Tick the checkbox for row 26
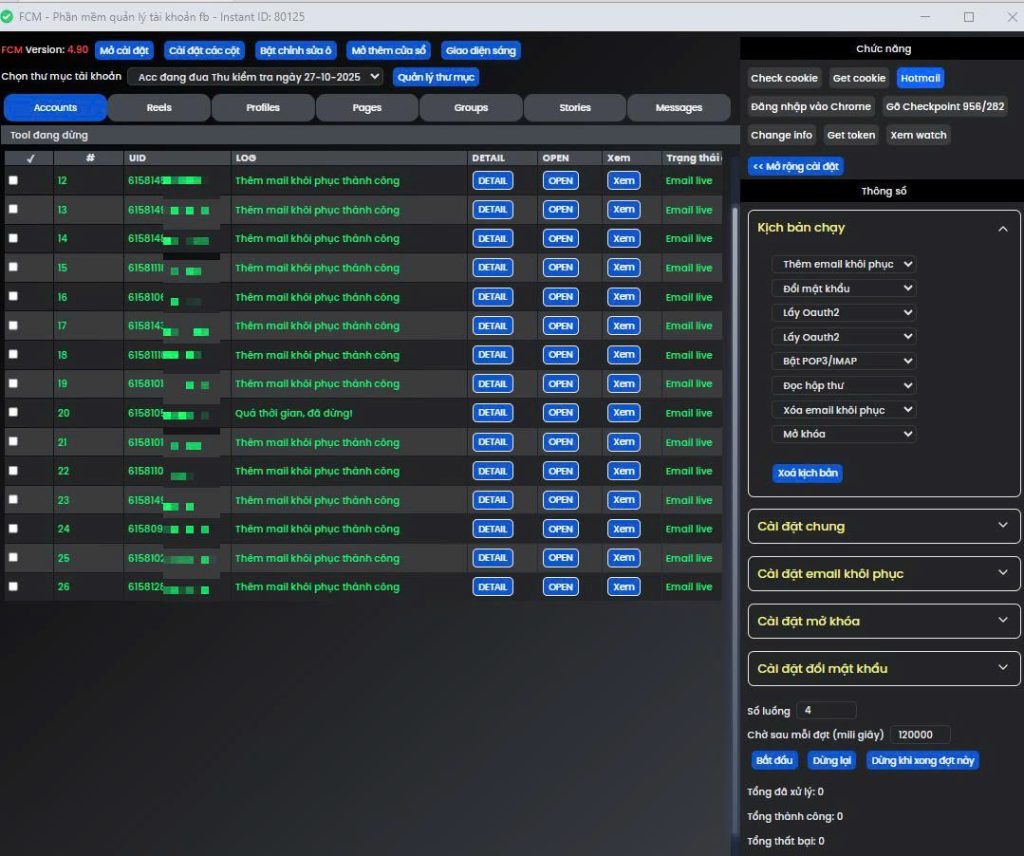 click(x=13, y=587)
